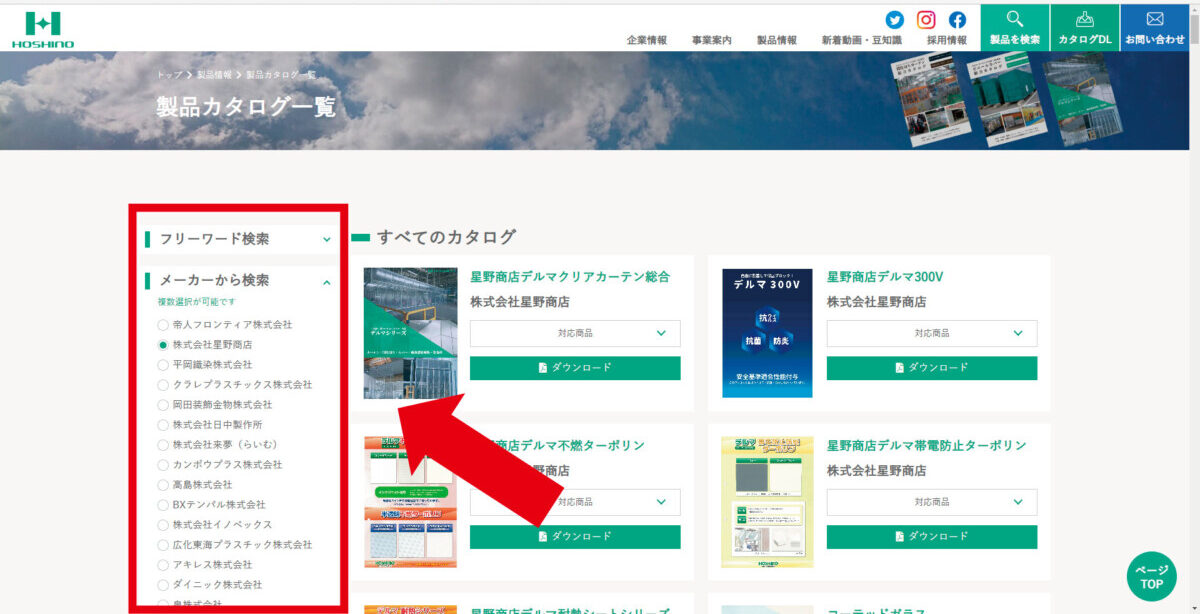
Task: Open デルマクリアカーテン総合 catalog thumbnail
Action: pyautogui.click(x=410, y=333)
